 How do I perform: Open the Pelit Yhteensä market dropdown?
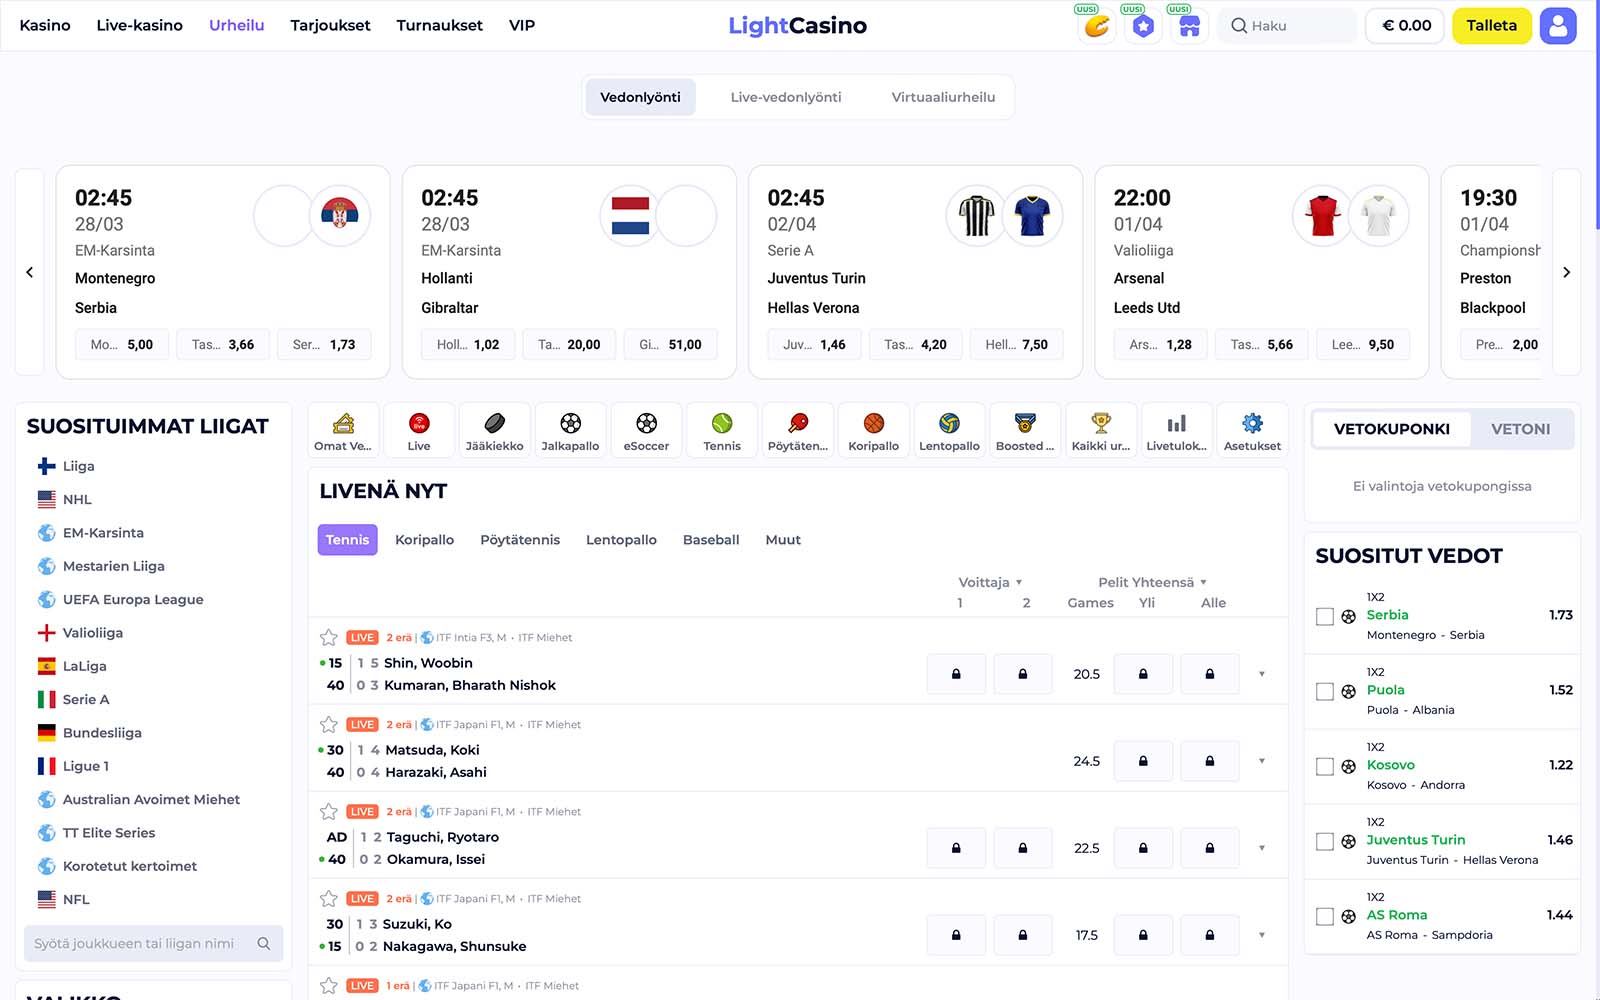[x=1153, y=582]
